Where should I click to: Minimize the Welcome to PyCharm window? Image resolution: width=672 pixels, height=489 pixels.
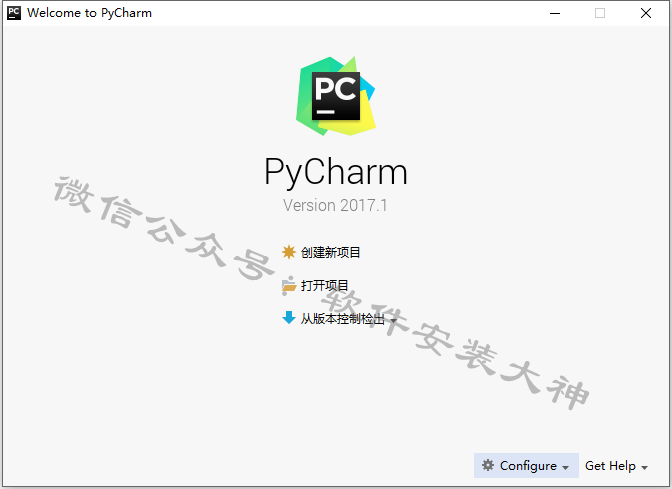555,13
